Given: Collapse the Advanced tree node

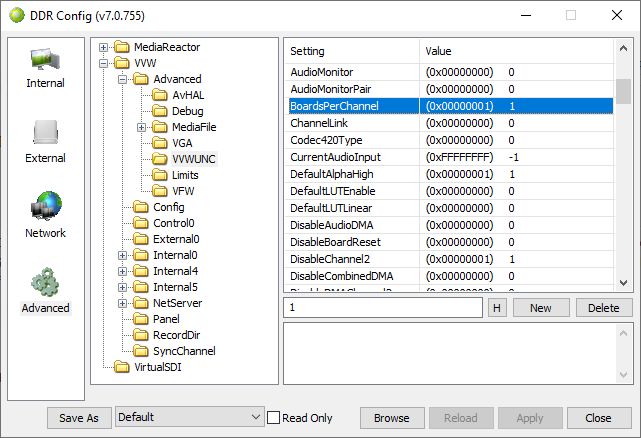Looking at the screenshot, I should click(x=122, y=79).
